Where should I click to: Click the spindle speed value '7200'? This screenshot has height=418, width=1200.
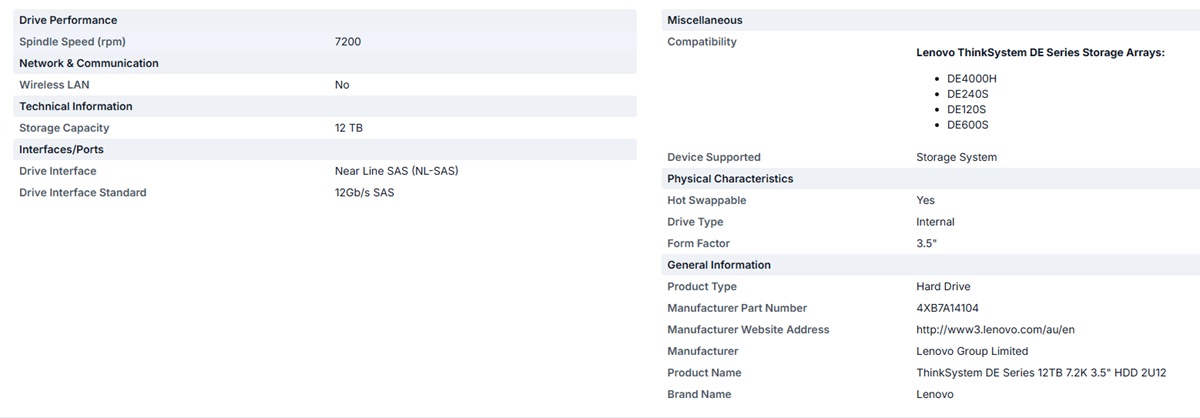348,42
